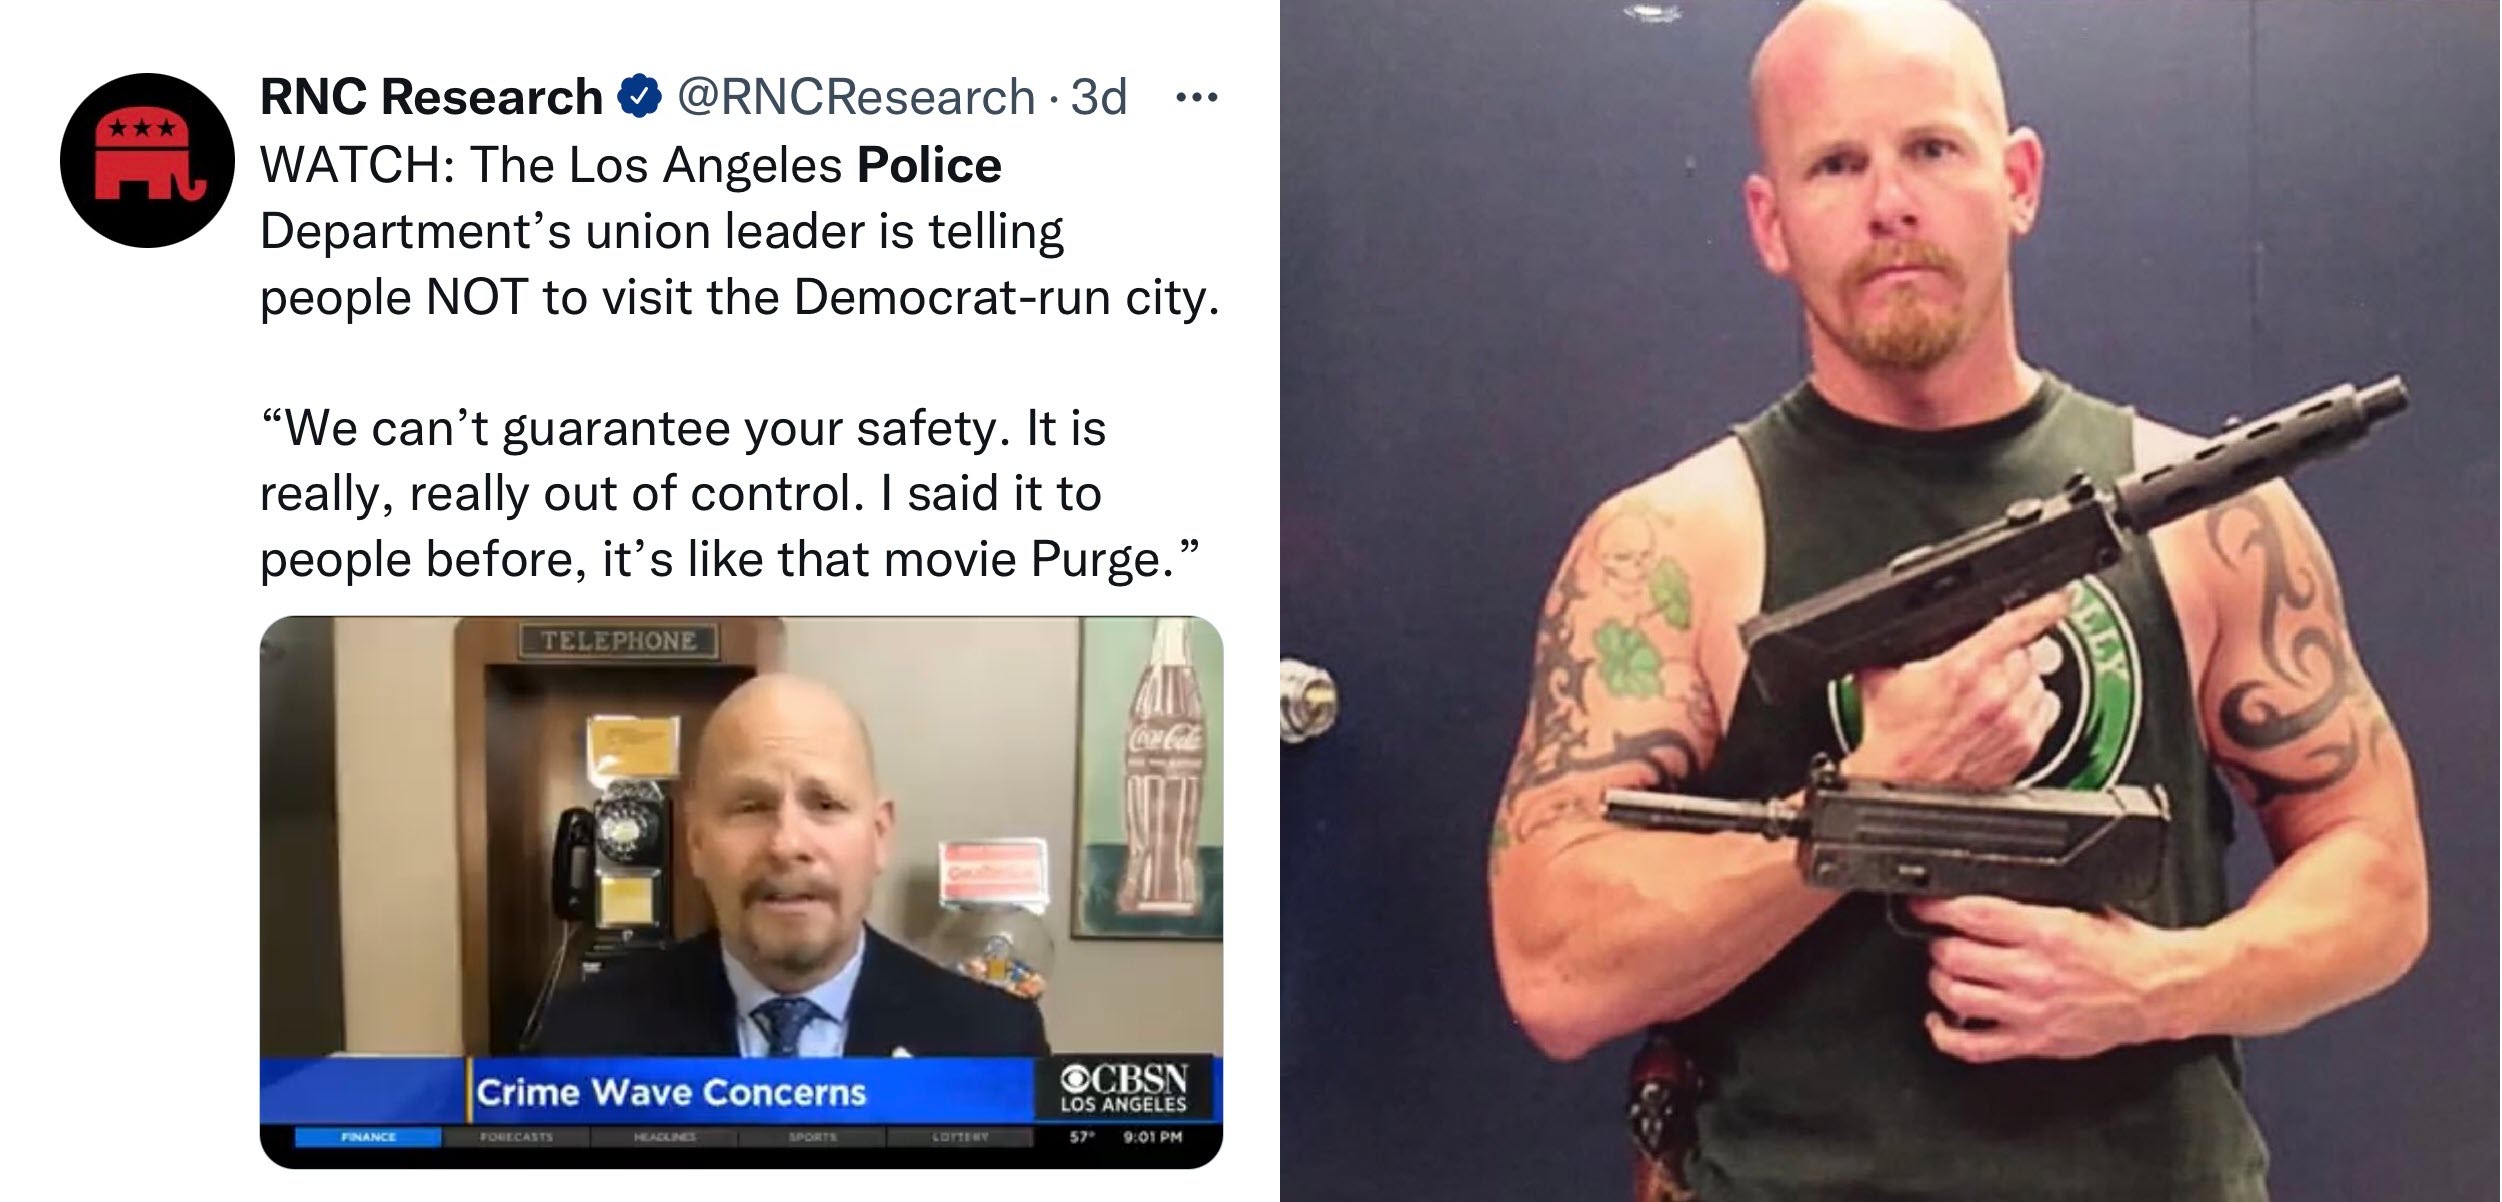The height and width of the screenshot is (1202, 2502).
Task: Click the bold word Police in tweet
Action: click(929, 165)
